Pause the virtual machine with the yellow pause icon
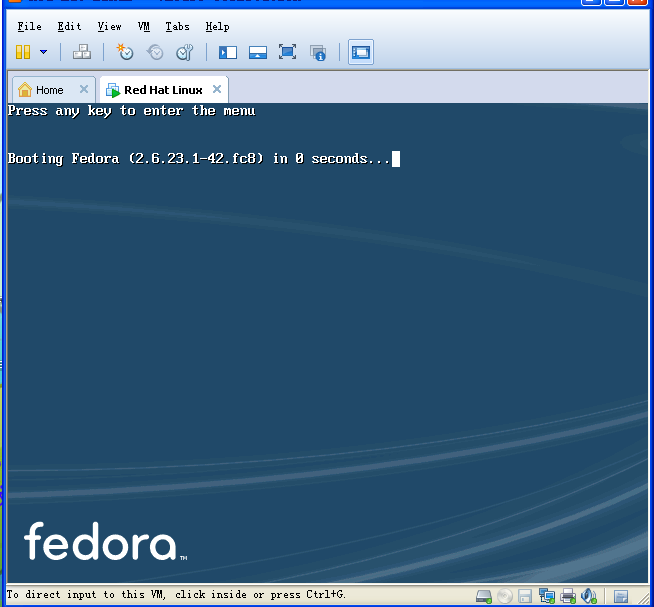The height and width of the screenshot is (607, 654). [x=23, y=52]
